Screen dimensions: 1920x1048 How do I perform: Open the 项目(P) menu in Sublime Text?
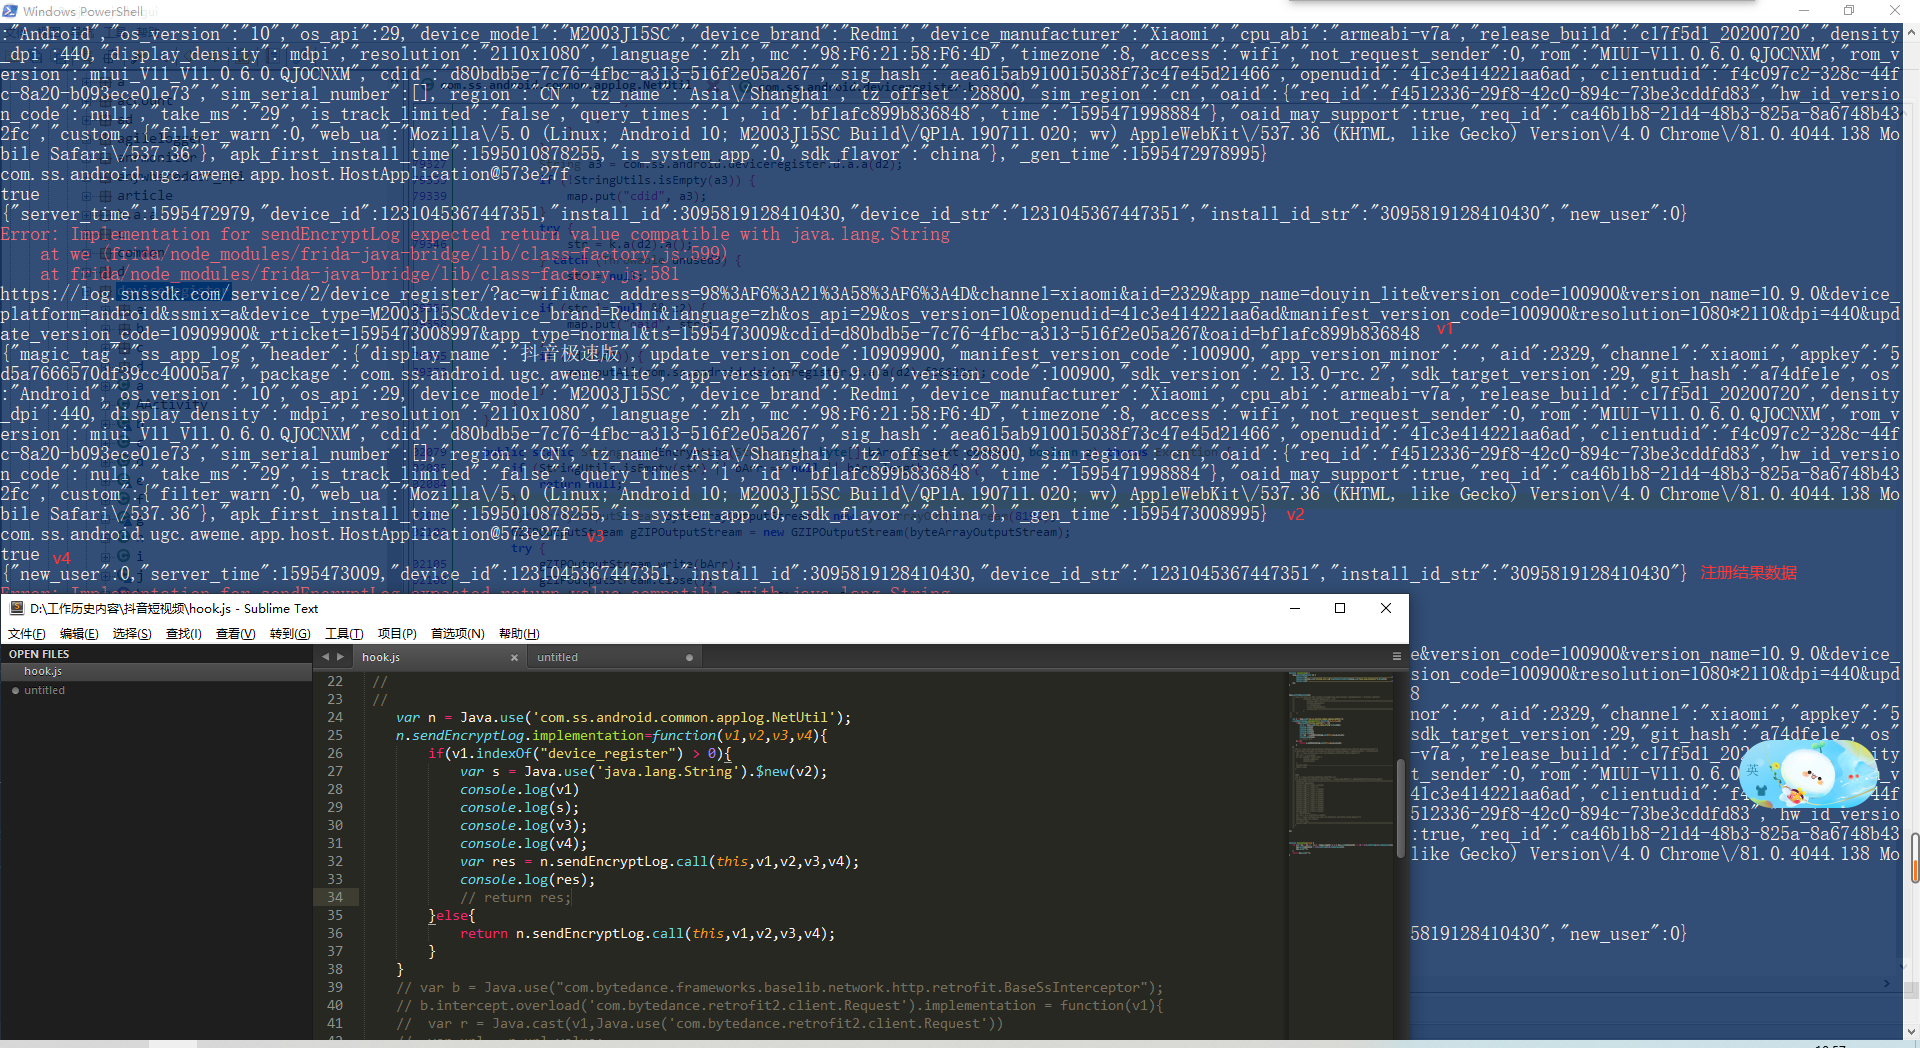397,634
